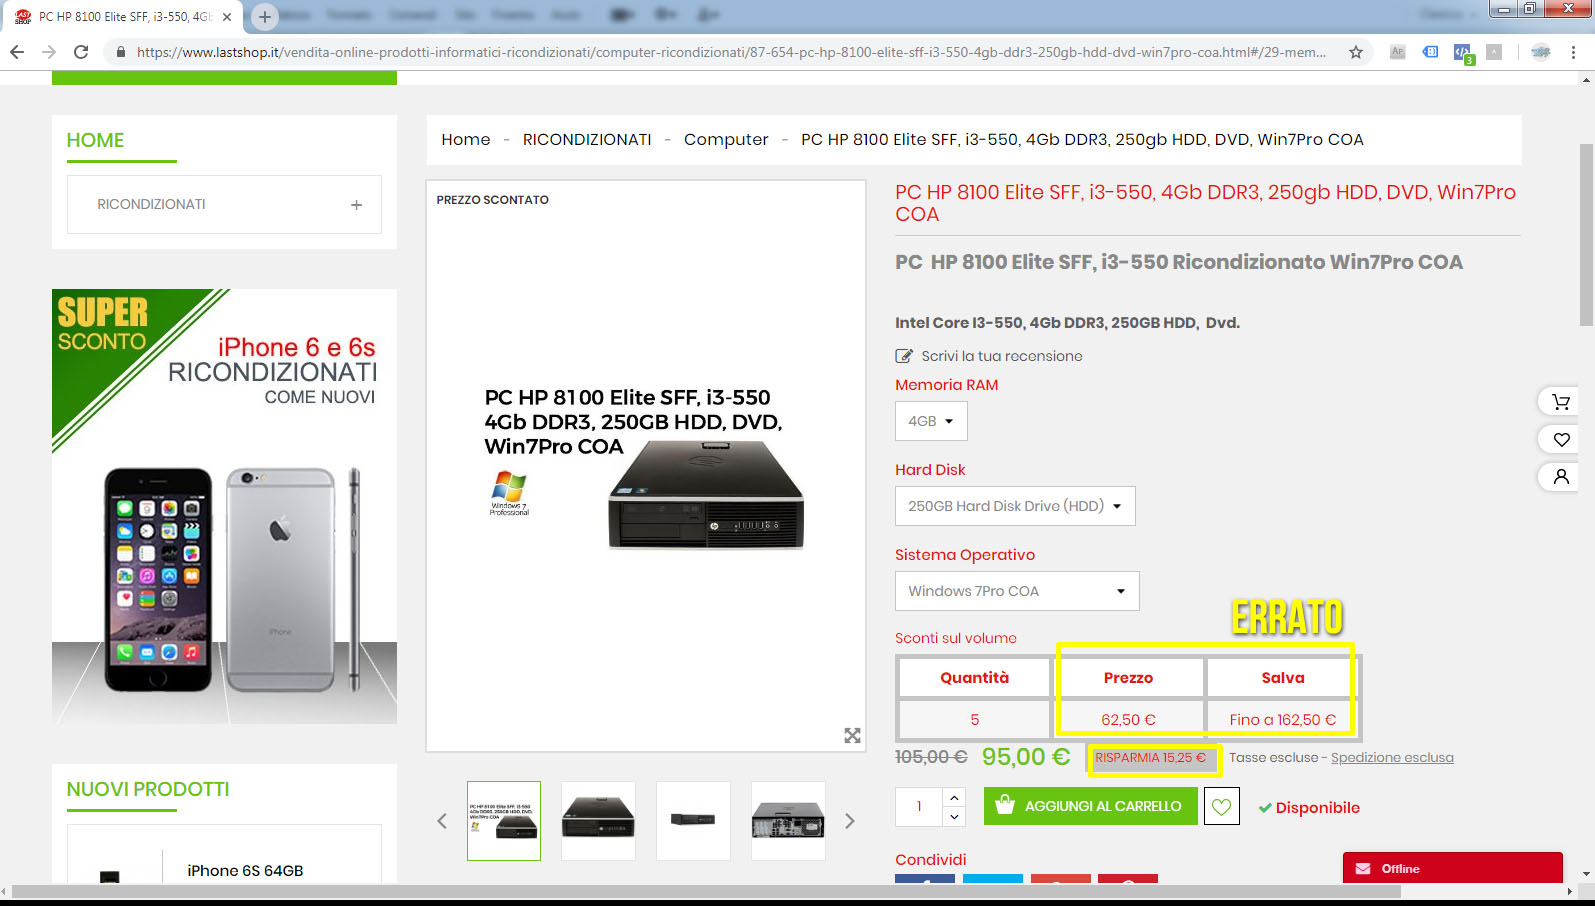Viewport: 1595px width, 906px height.
Task: Open the Chrome three-dot menu
Action: tap(1573, 52)
